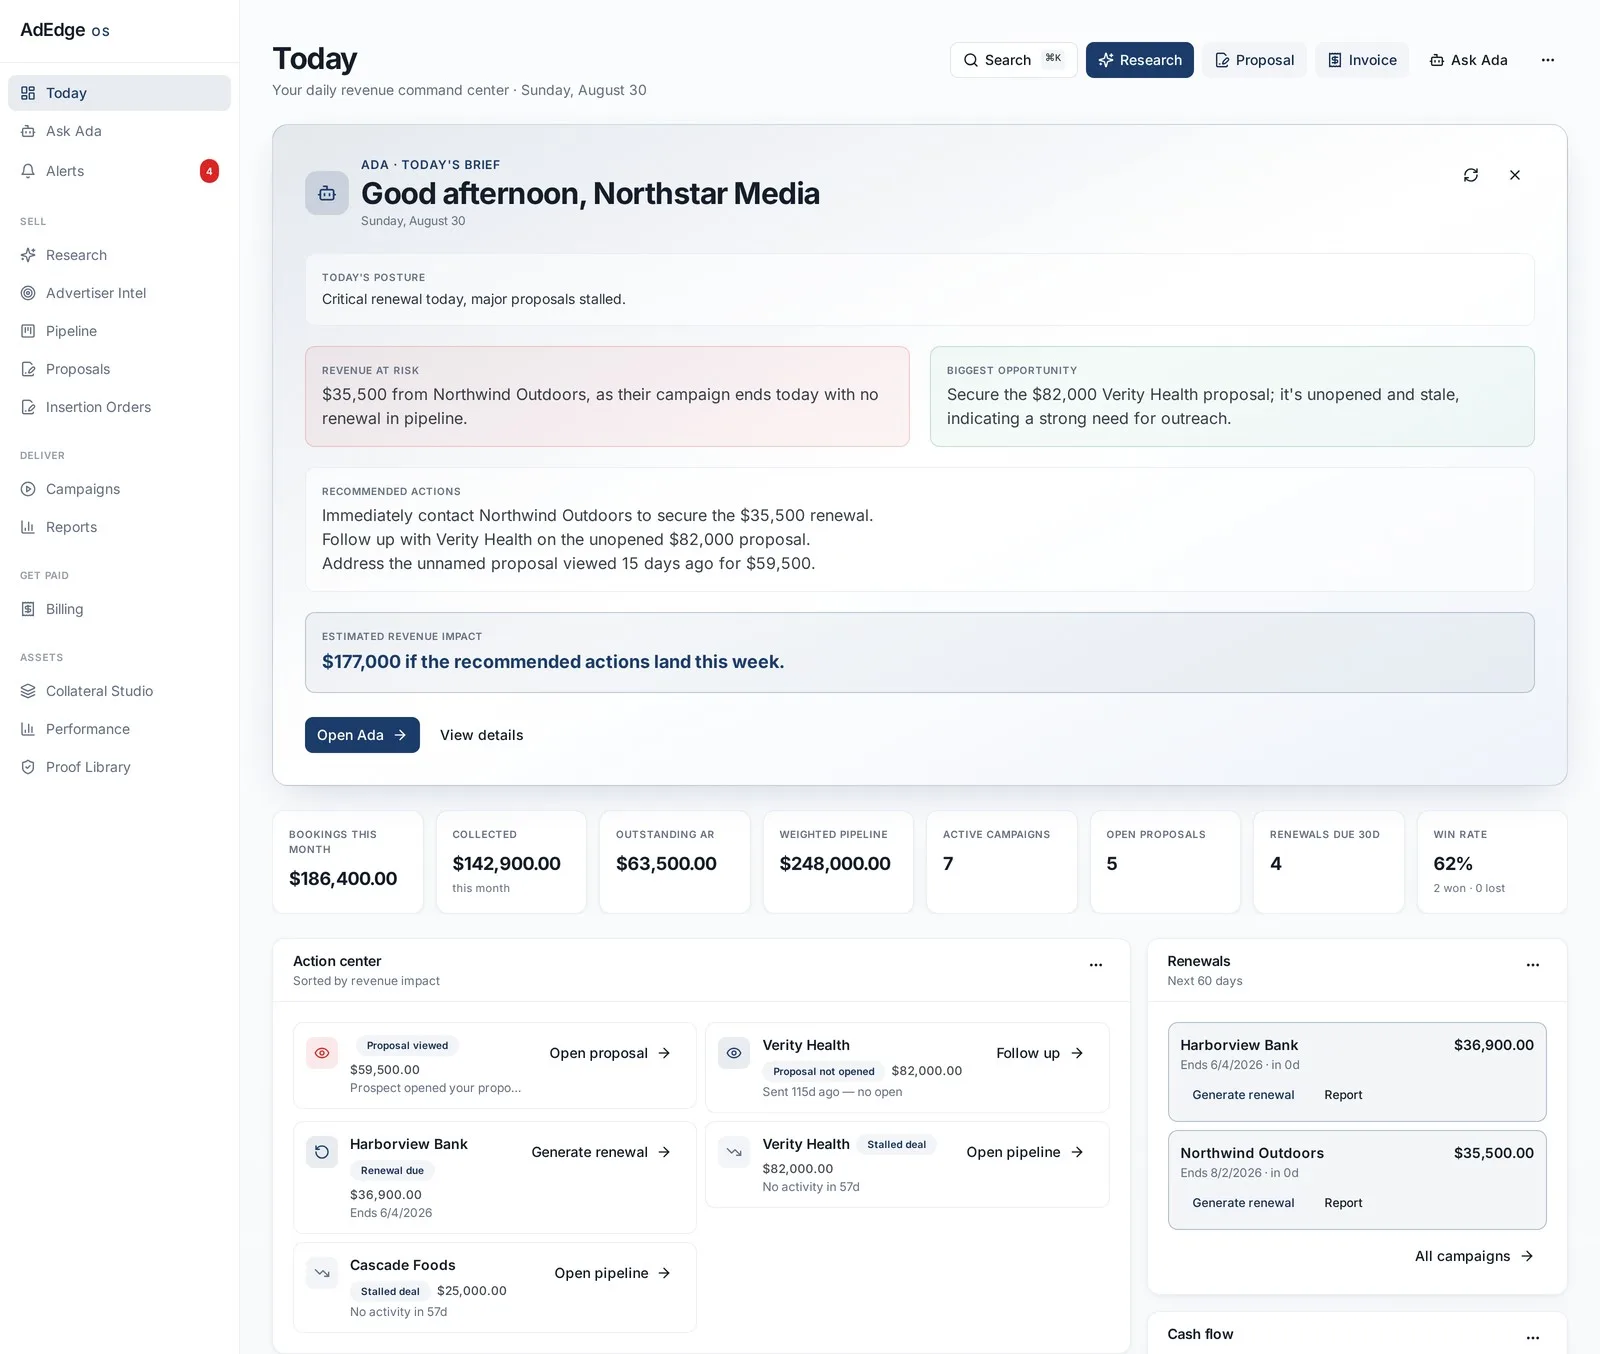Open Renewals panel options menu
This screenshot has height=1354, width=1600.
coord(1533,965)
